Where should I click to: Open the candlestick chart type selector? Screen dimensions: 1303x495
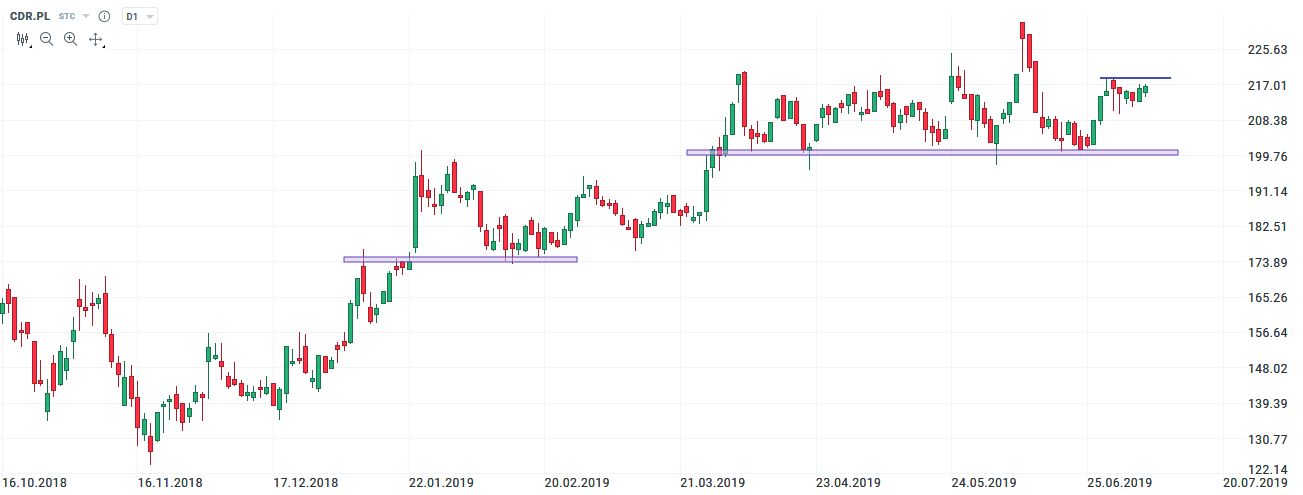24,39
